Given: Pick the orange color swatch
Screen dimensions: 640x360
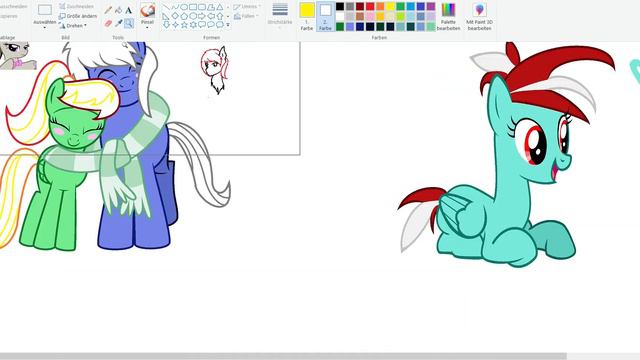Looking at the screenshot, I should [380, 6].
